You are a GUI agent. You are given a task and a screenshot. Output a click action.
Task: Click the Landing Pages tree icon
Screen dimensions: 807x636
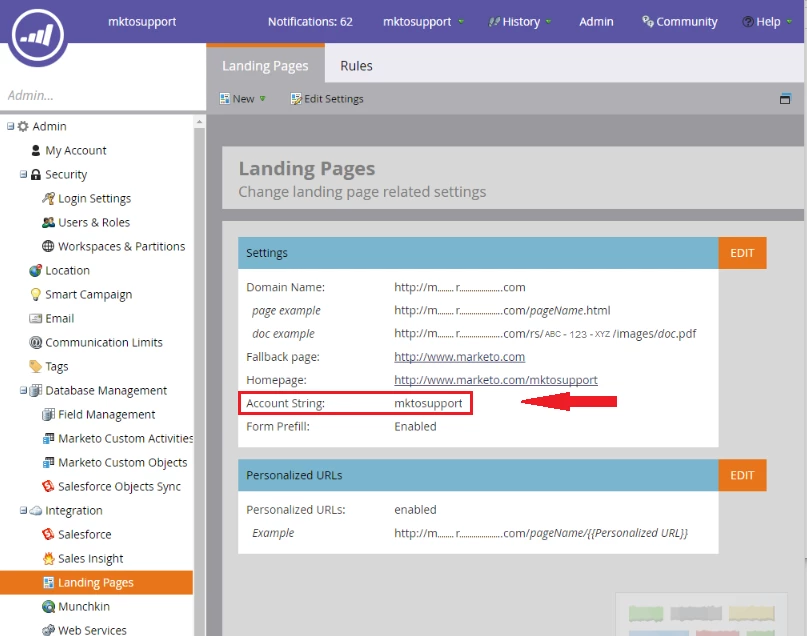click(x=48, y=582)
